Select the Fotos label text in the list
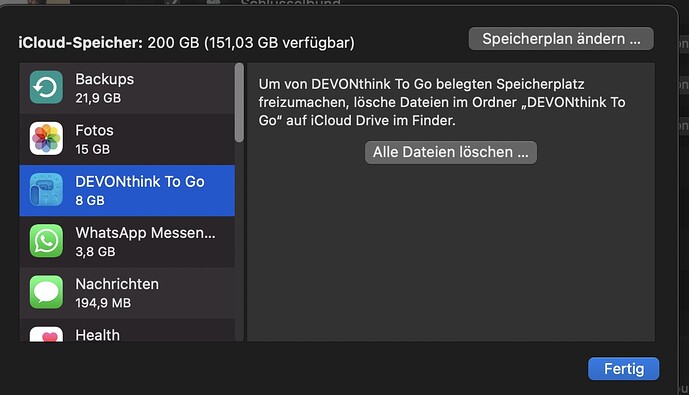Screen dimensions: 689x395 point(94,130)
